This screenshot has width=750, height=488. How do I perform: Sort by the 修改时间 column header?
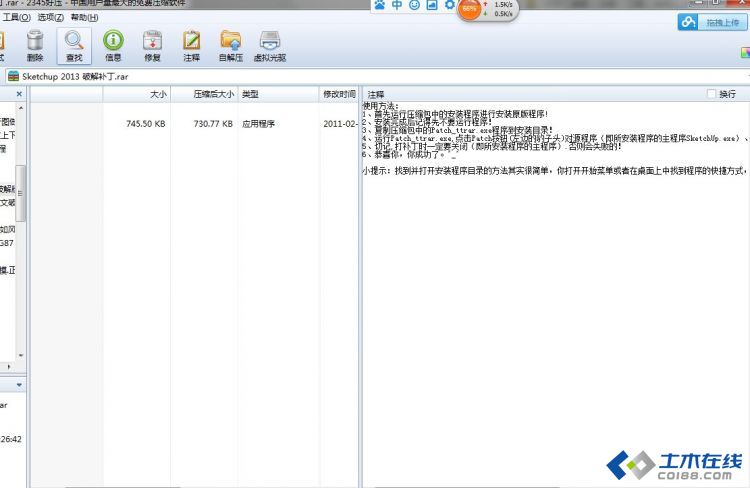click(x=339, y=94)
